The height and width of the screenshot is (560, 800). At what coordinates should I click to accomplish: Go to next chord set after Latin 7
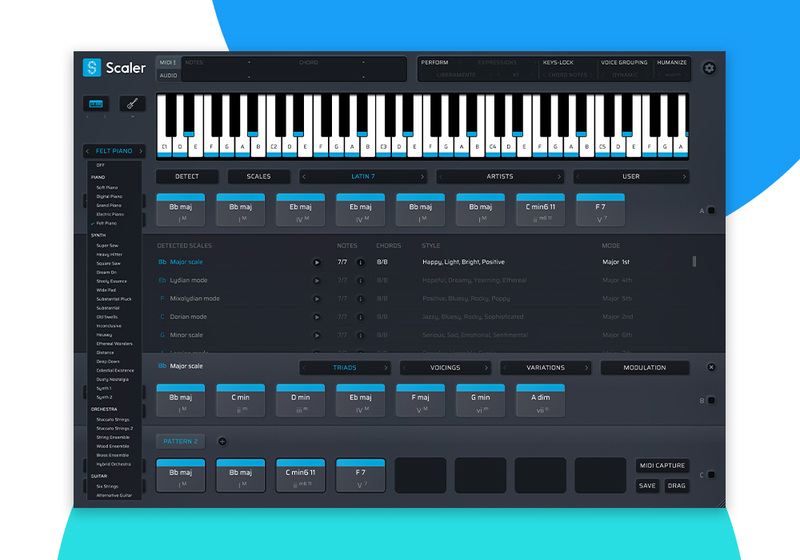[422, 176]
